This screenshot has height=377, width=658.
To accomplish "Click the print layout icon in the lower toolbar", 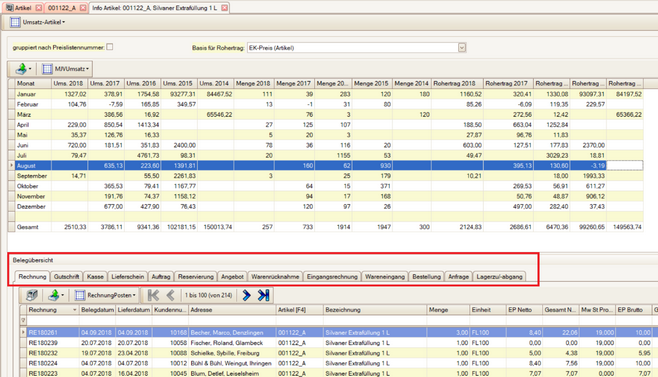I will coord(32,296).
